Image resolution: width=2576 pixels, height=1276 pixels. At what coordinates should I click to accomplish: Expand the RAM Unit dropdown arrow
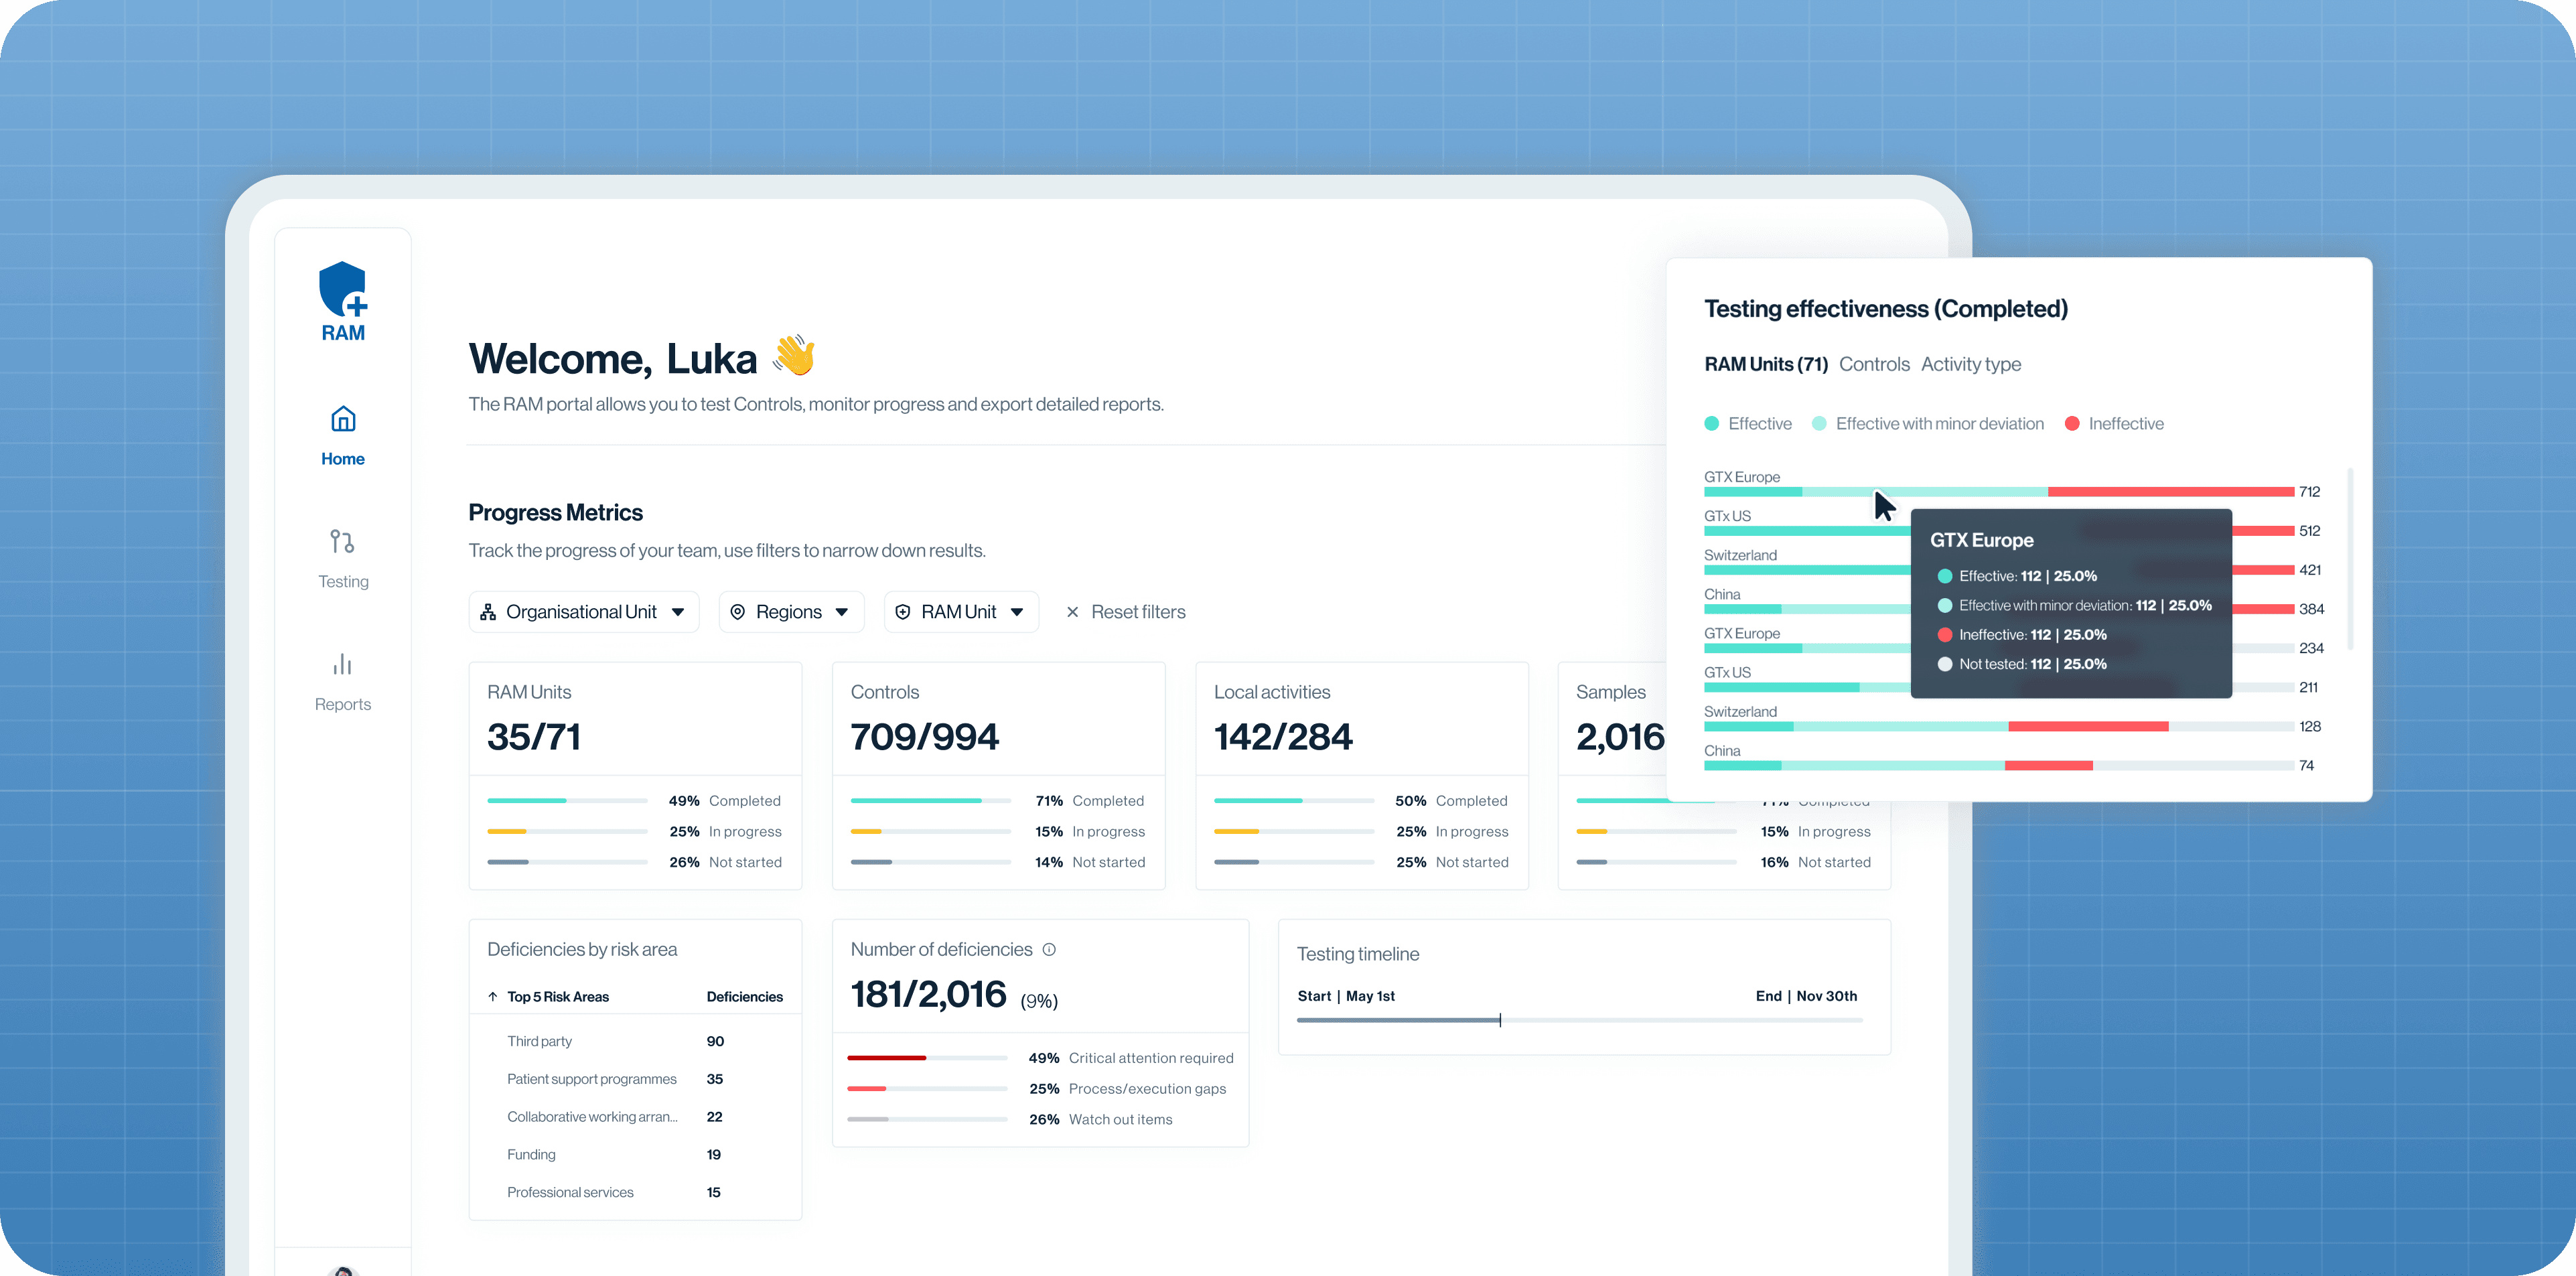tap(1017, 612)
